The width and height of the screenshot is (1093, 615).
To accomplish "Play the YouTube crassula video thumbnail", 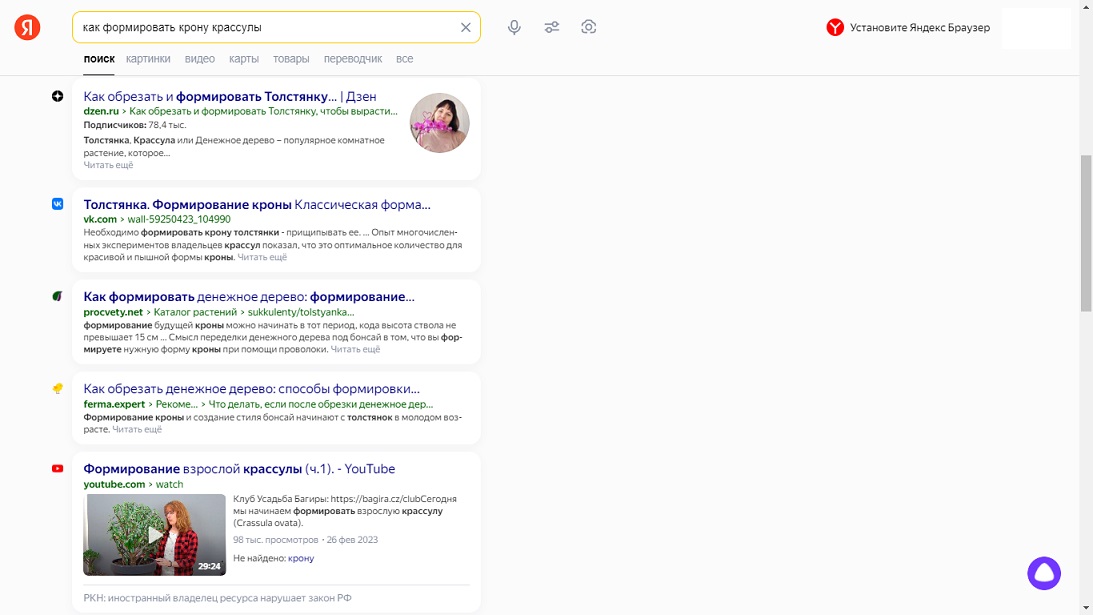I will pos(155,535).
